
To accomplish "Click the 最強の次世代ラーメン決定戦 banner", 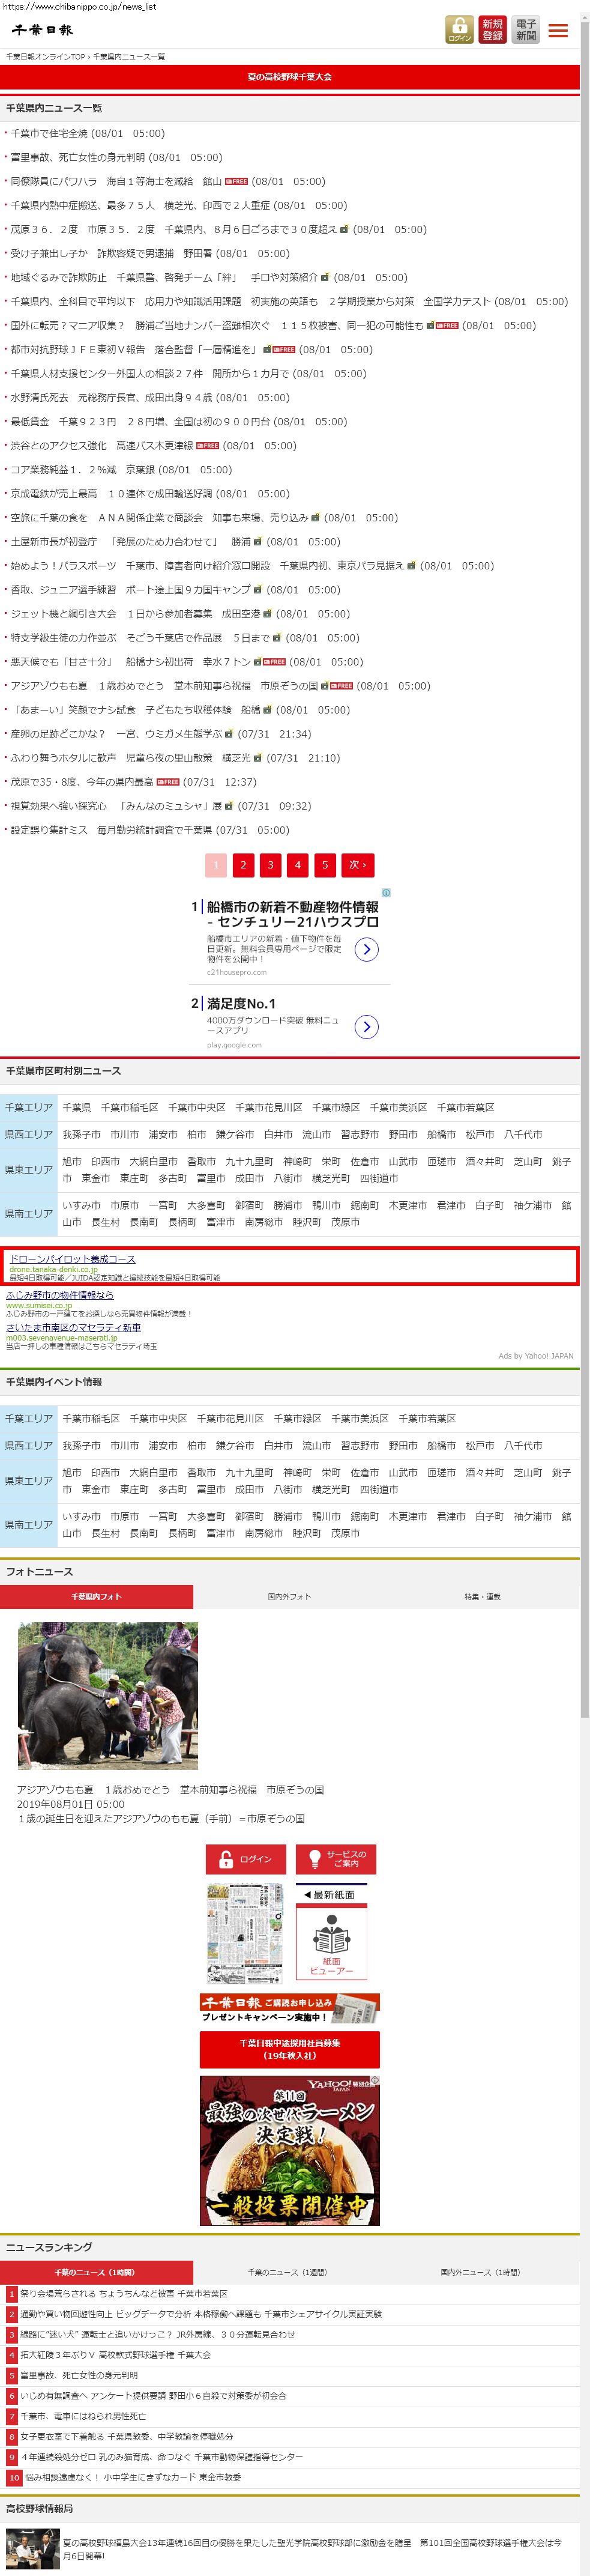I will coord(290,2150).
